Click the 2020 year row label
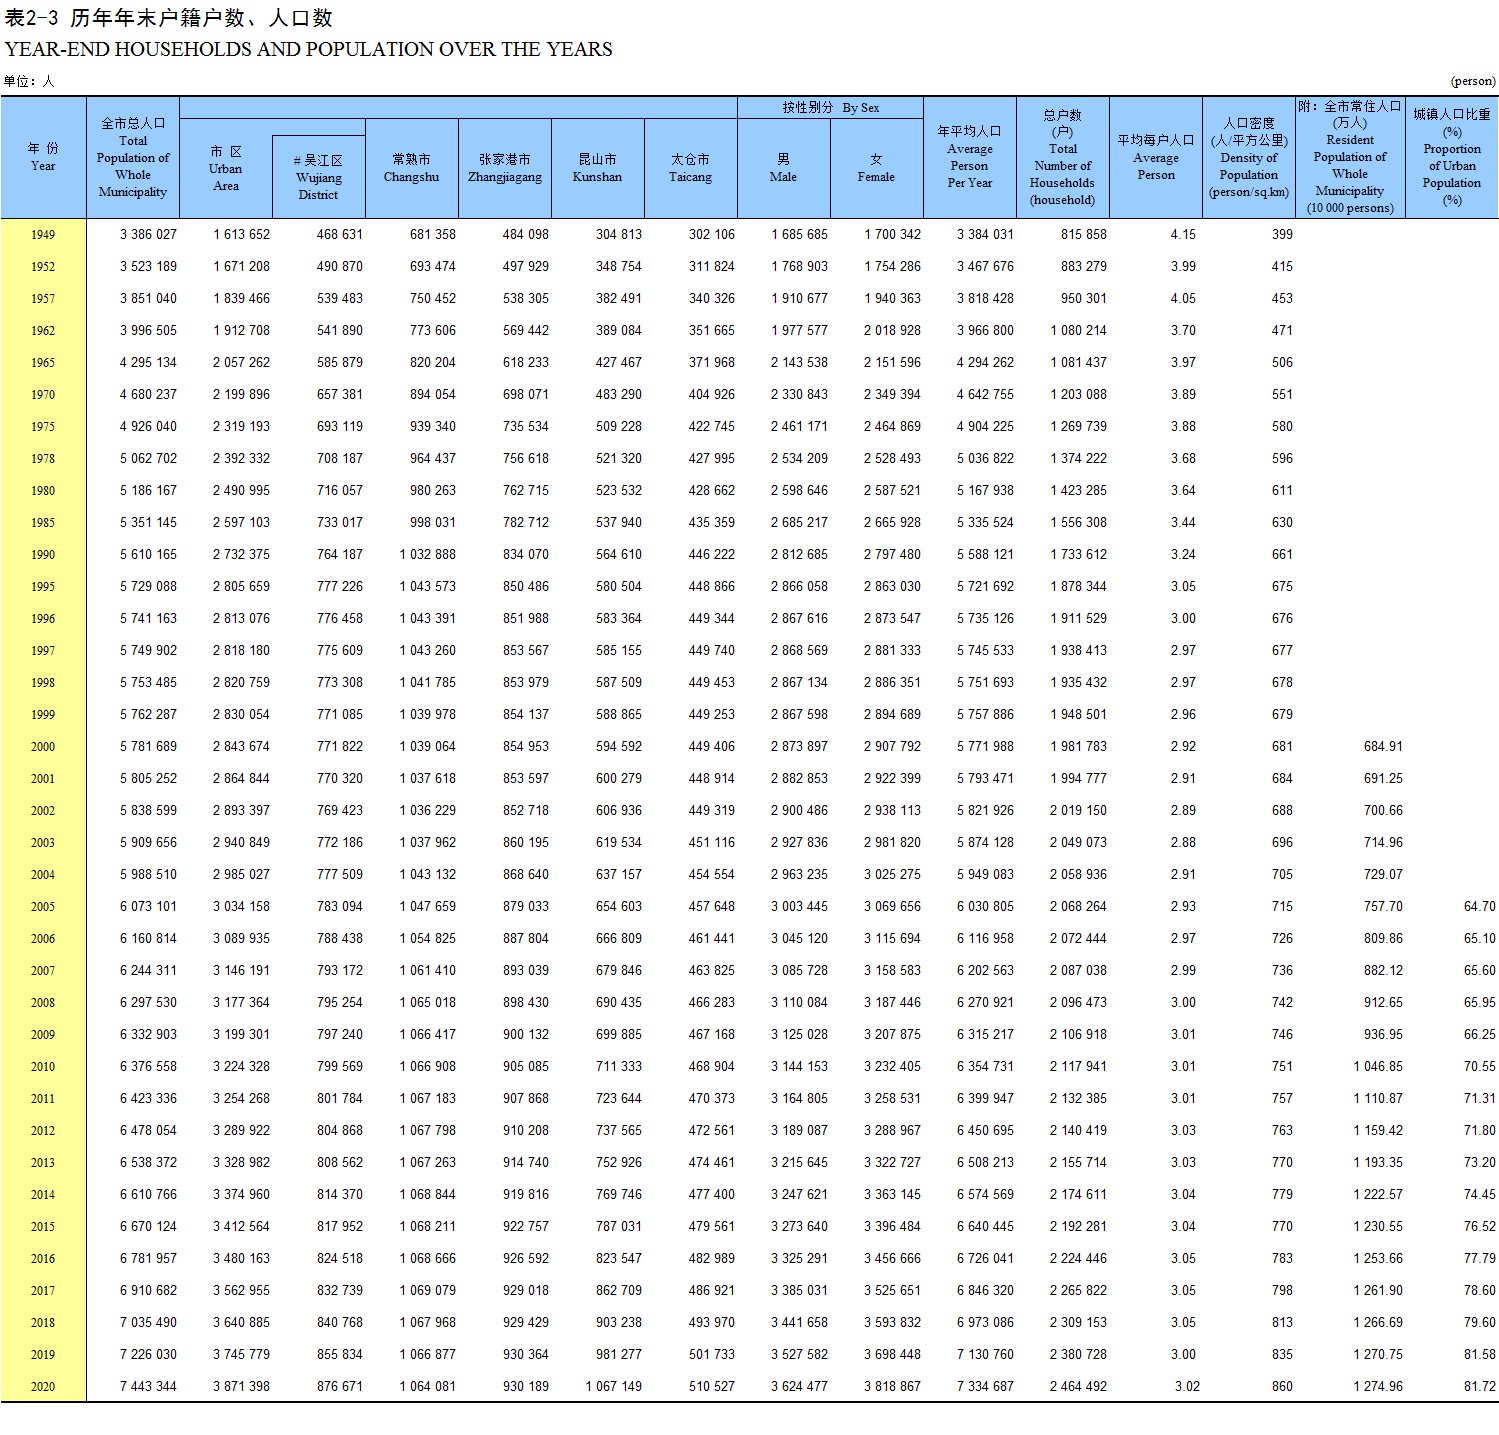The image size is (1499, 1435). [x=43, y=1387]
